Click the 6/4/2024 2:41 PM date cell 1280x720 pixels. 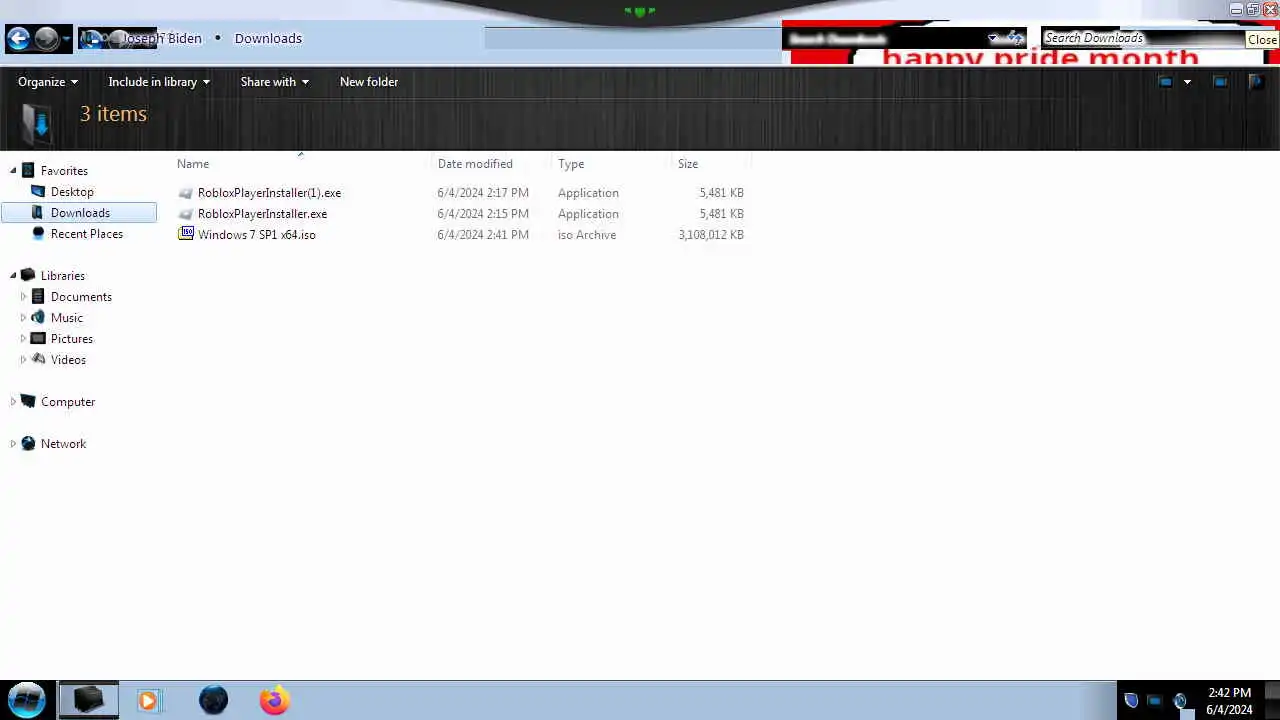pyautogui.click(x=483, y=235)
